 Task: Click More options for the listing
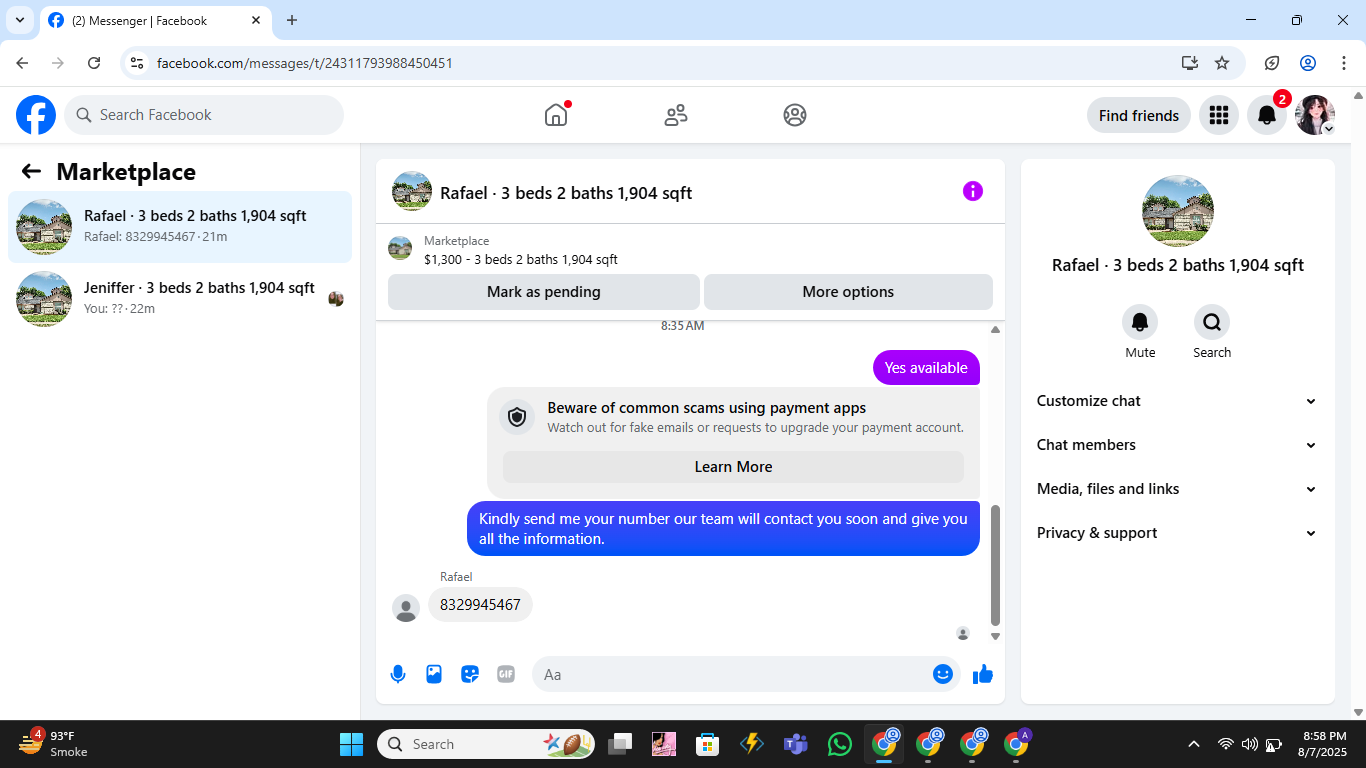[x=848, y=292]
